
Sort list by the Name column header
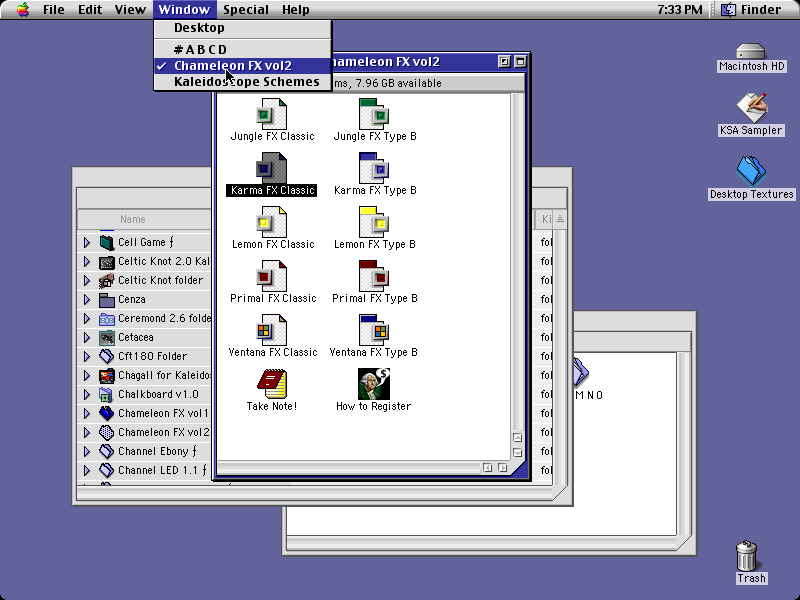point(133,219)
